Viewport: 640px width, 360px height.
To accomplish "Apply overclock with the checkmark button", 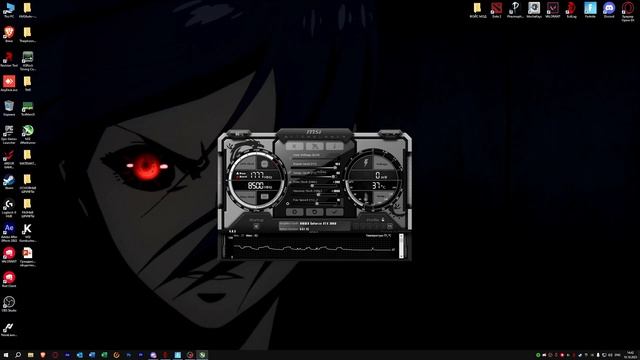I will click(334, 212).
